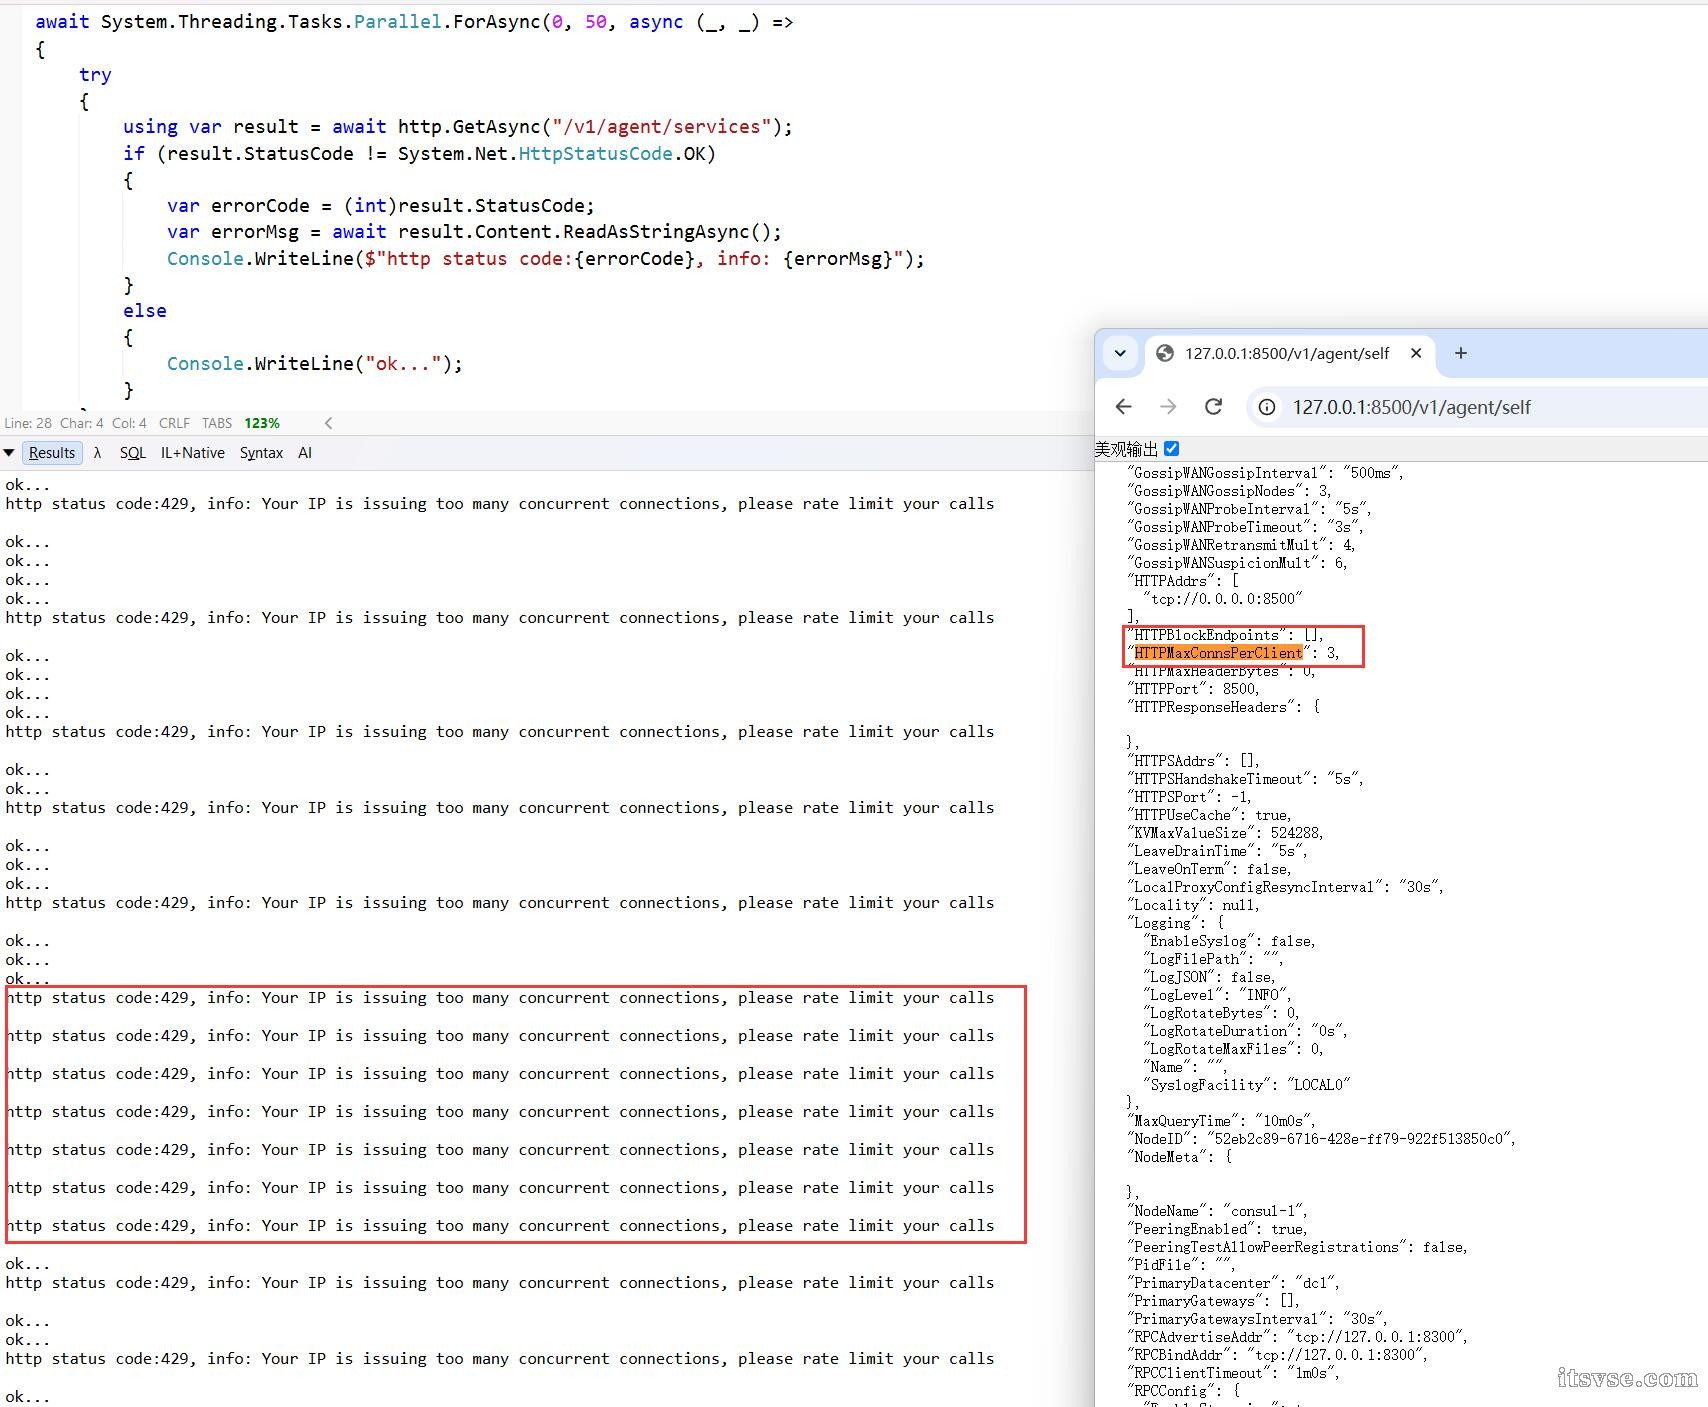
Task: Click the "HTTPBlockEndpoints" JSON line
Action: click(1226, 635)
